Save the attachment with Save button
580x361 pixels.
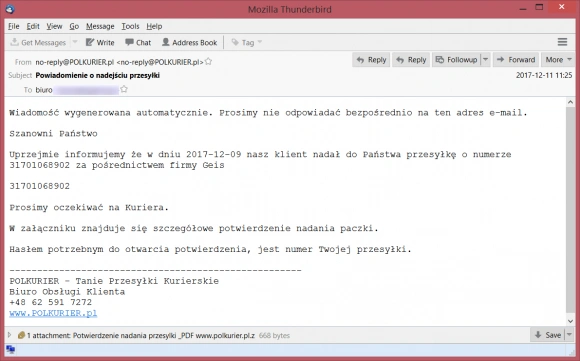click(548, 335)
